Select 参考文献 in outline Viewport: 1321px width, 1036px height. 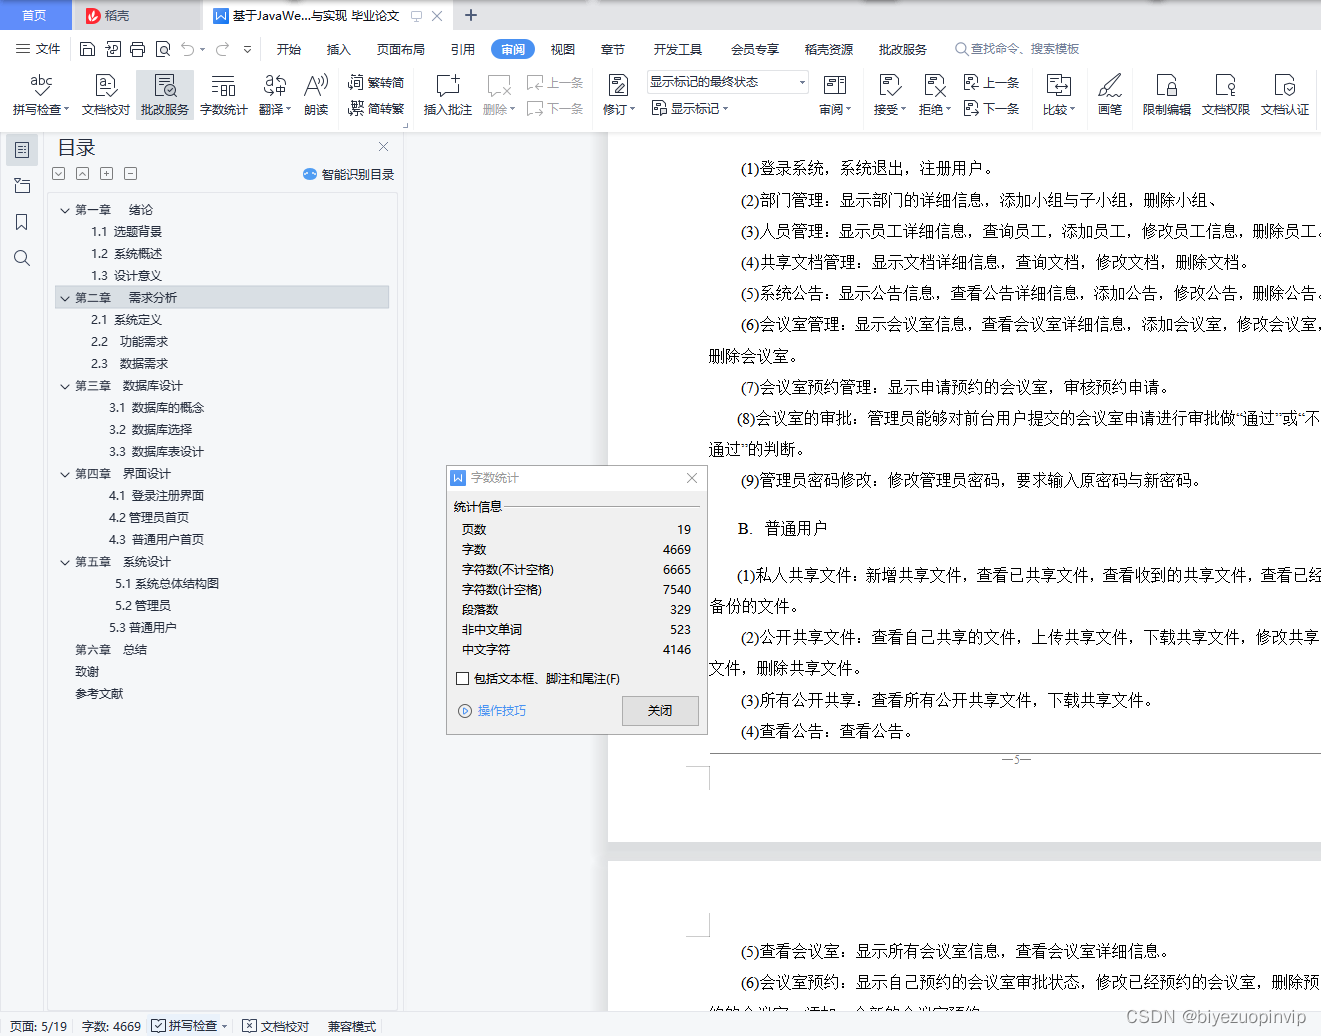coord(99,694)
